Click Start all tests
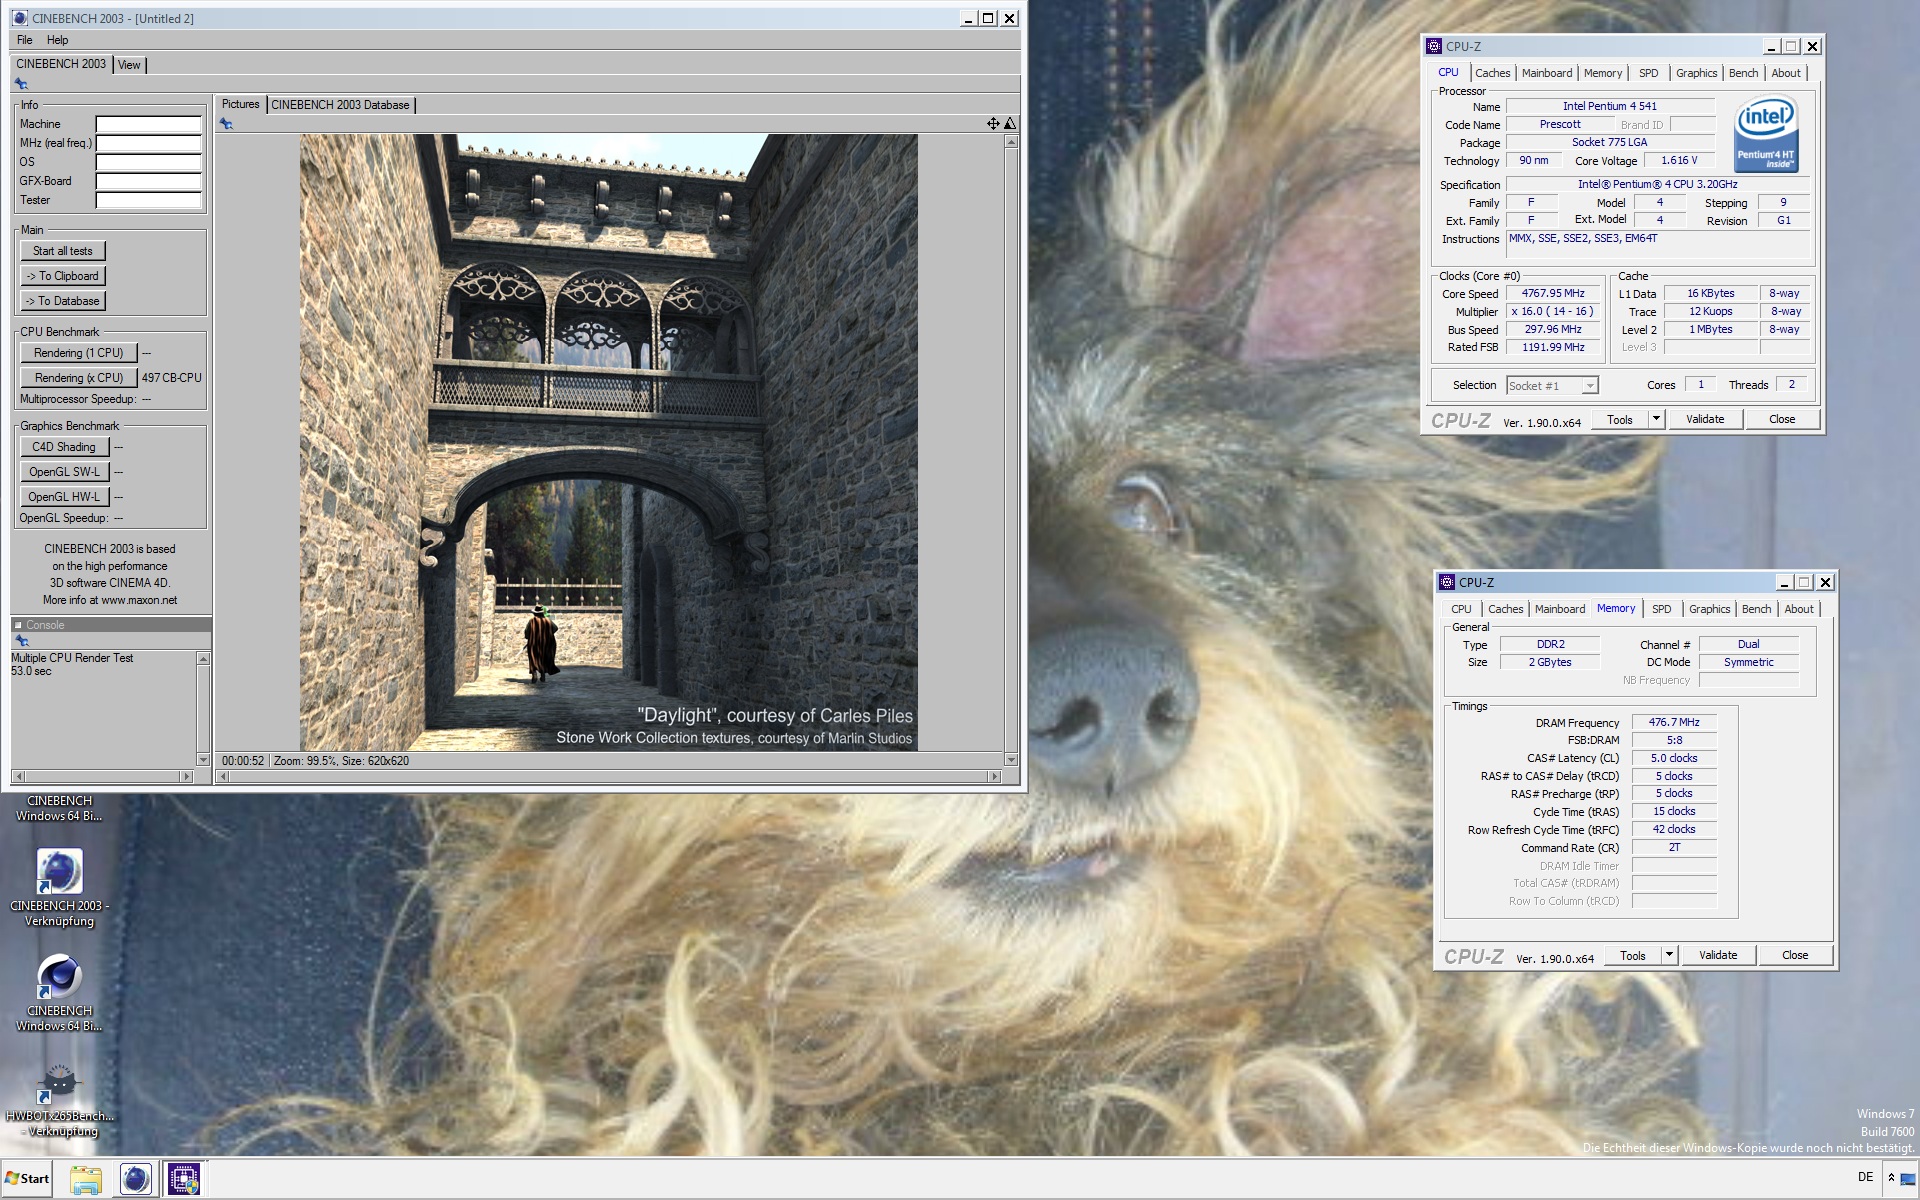 (62, 251)
